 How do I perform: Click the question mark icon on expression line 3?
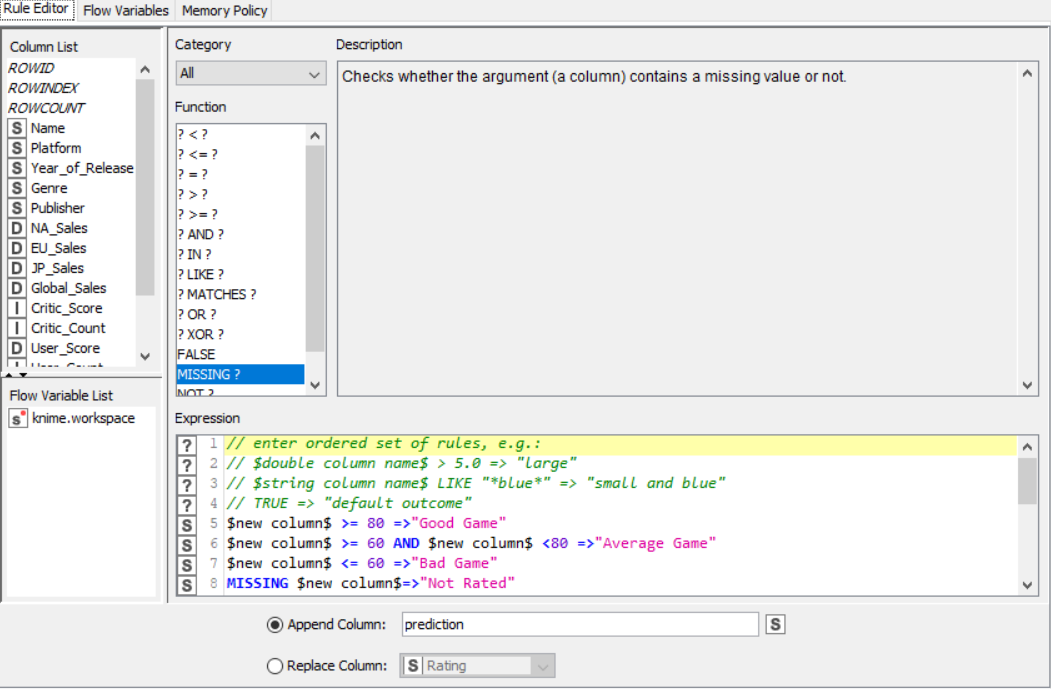click(x=187, y=485)
